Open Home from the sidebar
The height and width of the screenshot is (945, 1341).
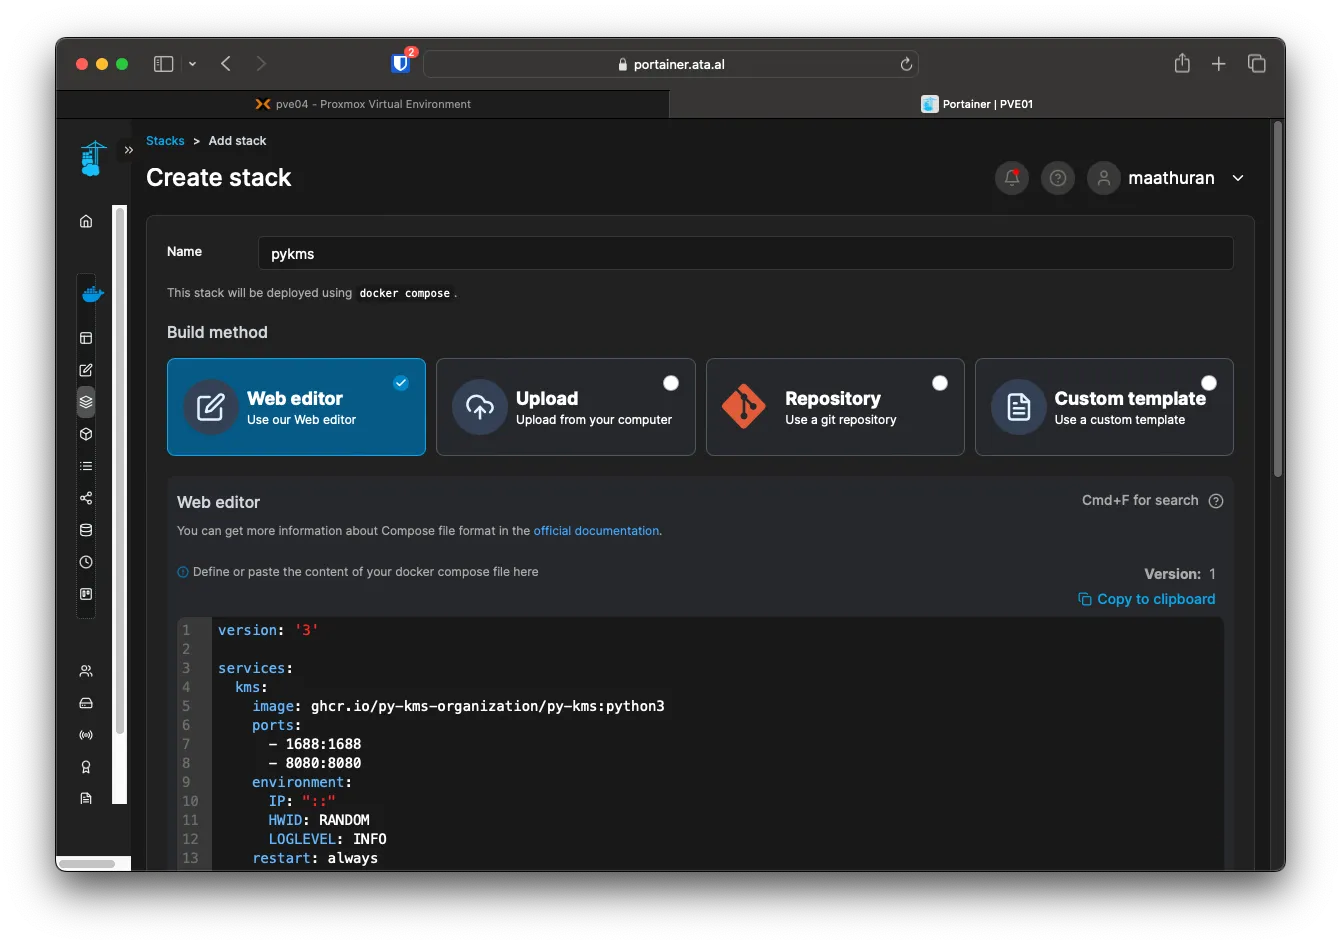tap(86, 221)
